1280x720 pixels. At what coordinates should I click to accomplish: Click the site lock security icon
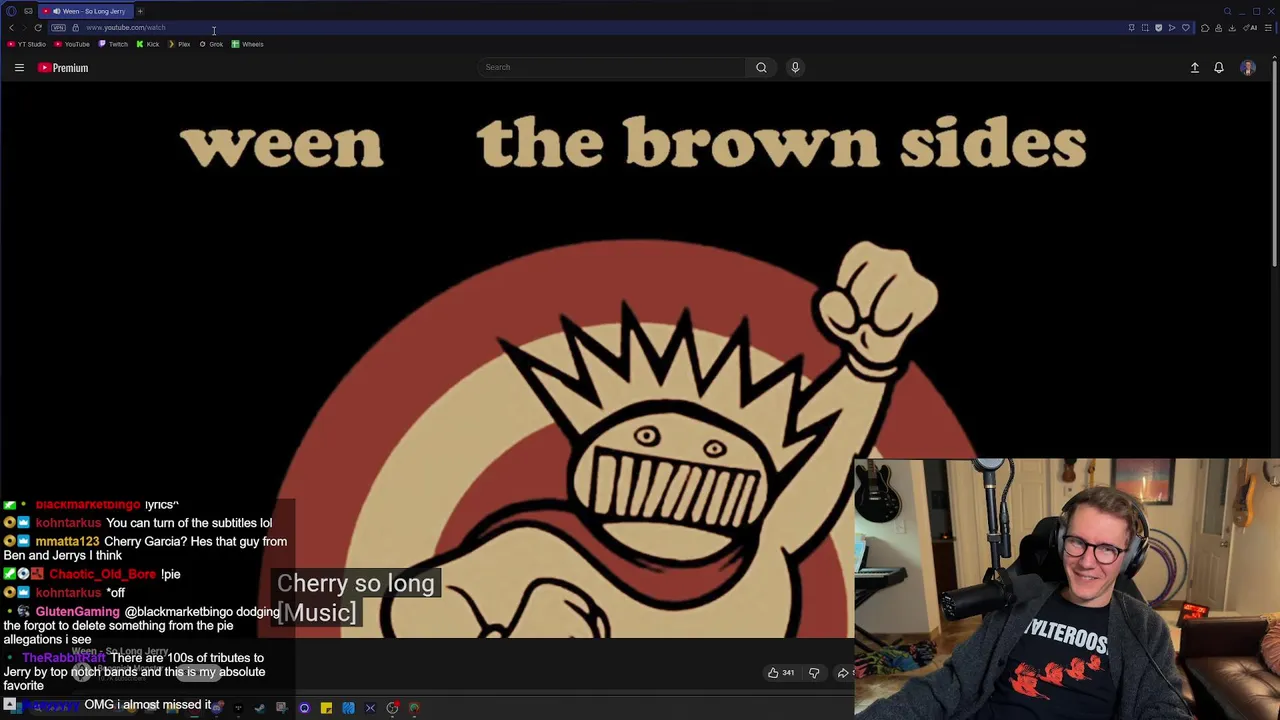75,28
